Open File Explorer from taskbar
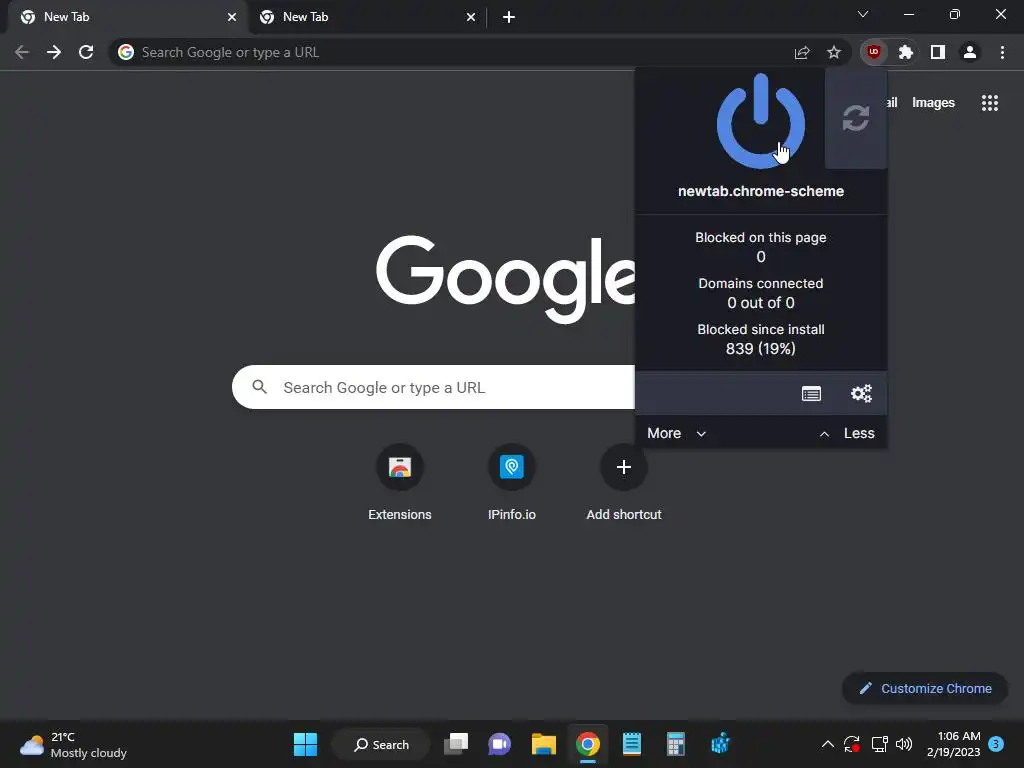Viewport: 1024px width, 768px height. click(x=543, y=744)
